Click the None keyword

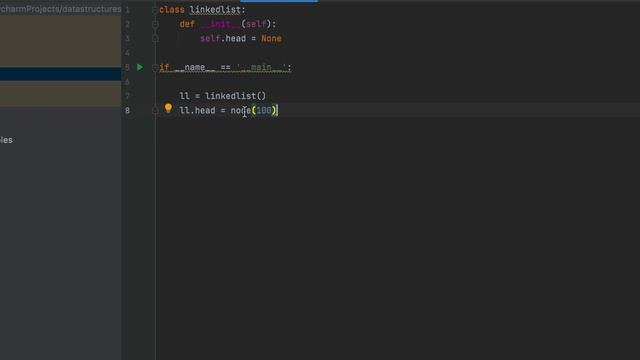(271, 39)
